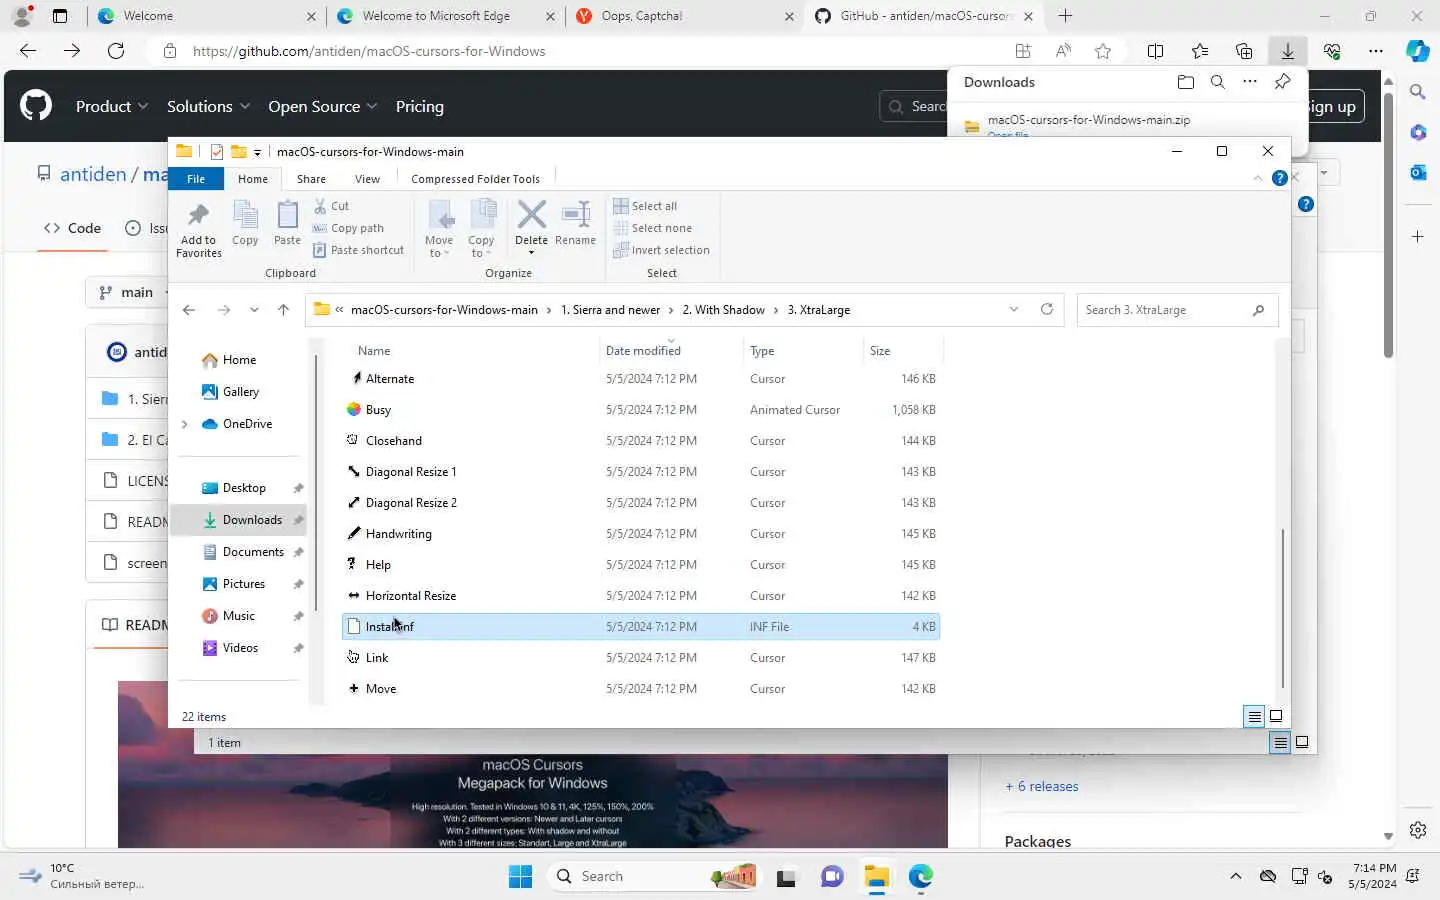Screen dimensions: 1440x900
Task: Click Select all in ribbon
Action: [645, 206]
